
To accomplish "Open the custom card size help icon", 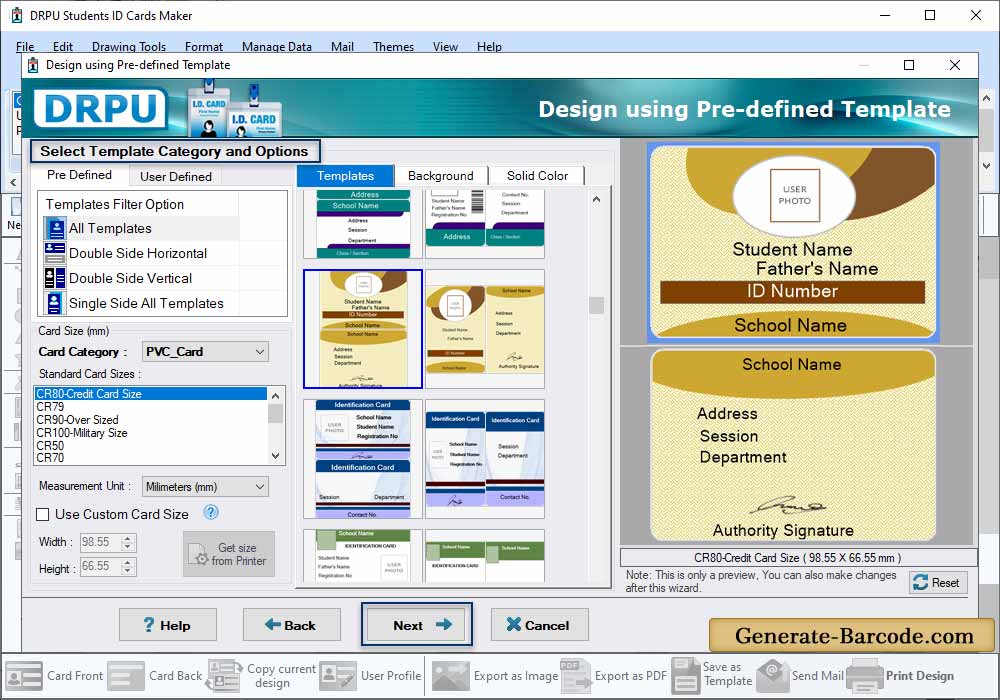I will [211, 512].
